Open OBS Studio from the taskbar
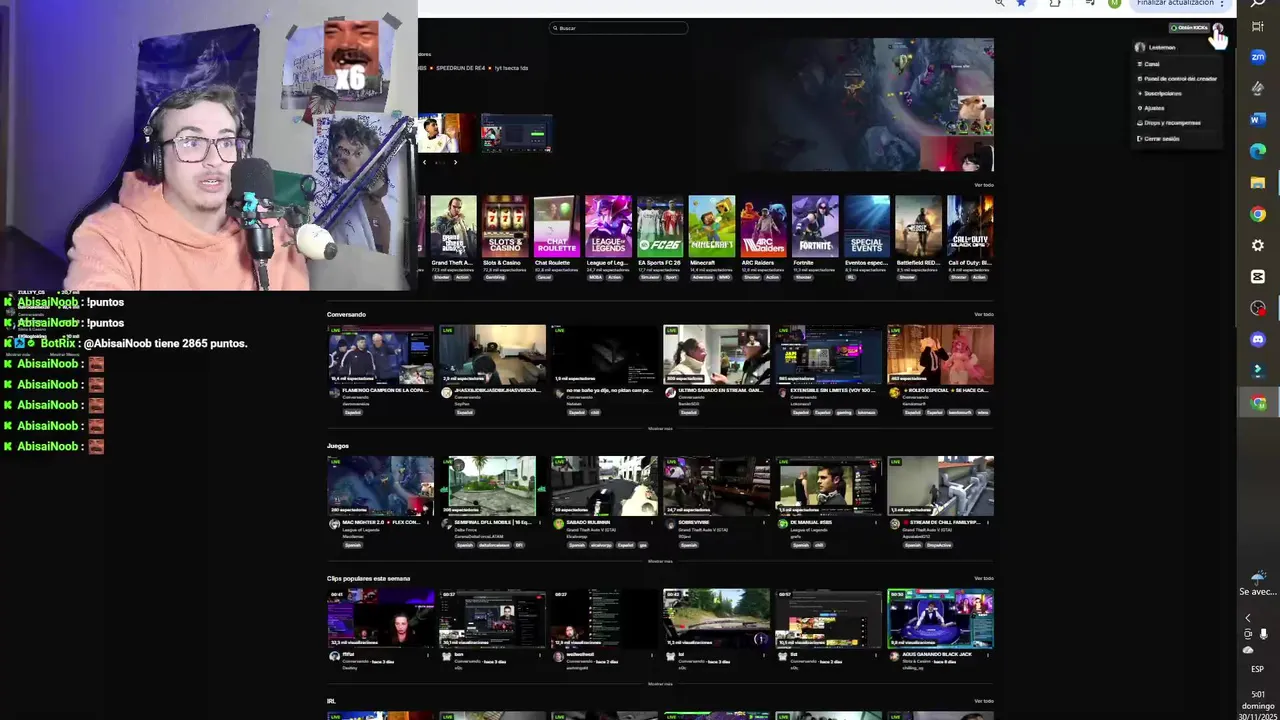Viewport: 1280px width, 720px height. [1258, 308]
